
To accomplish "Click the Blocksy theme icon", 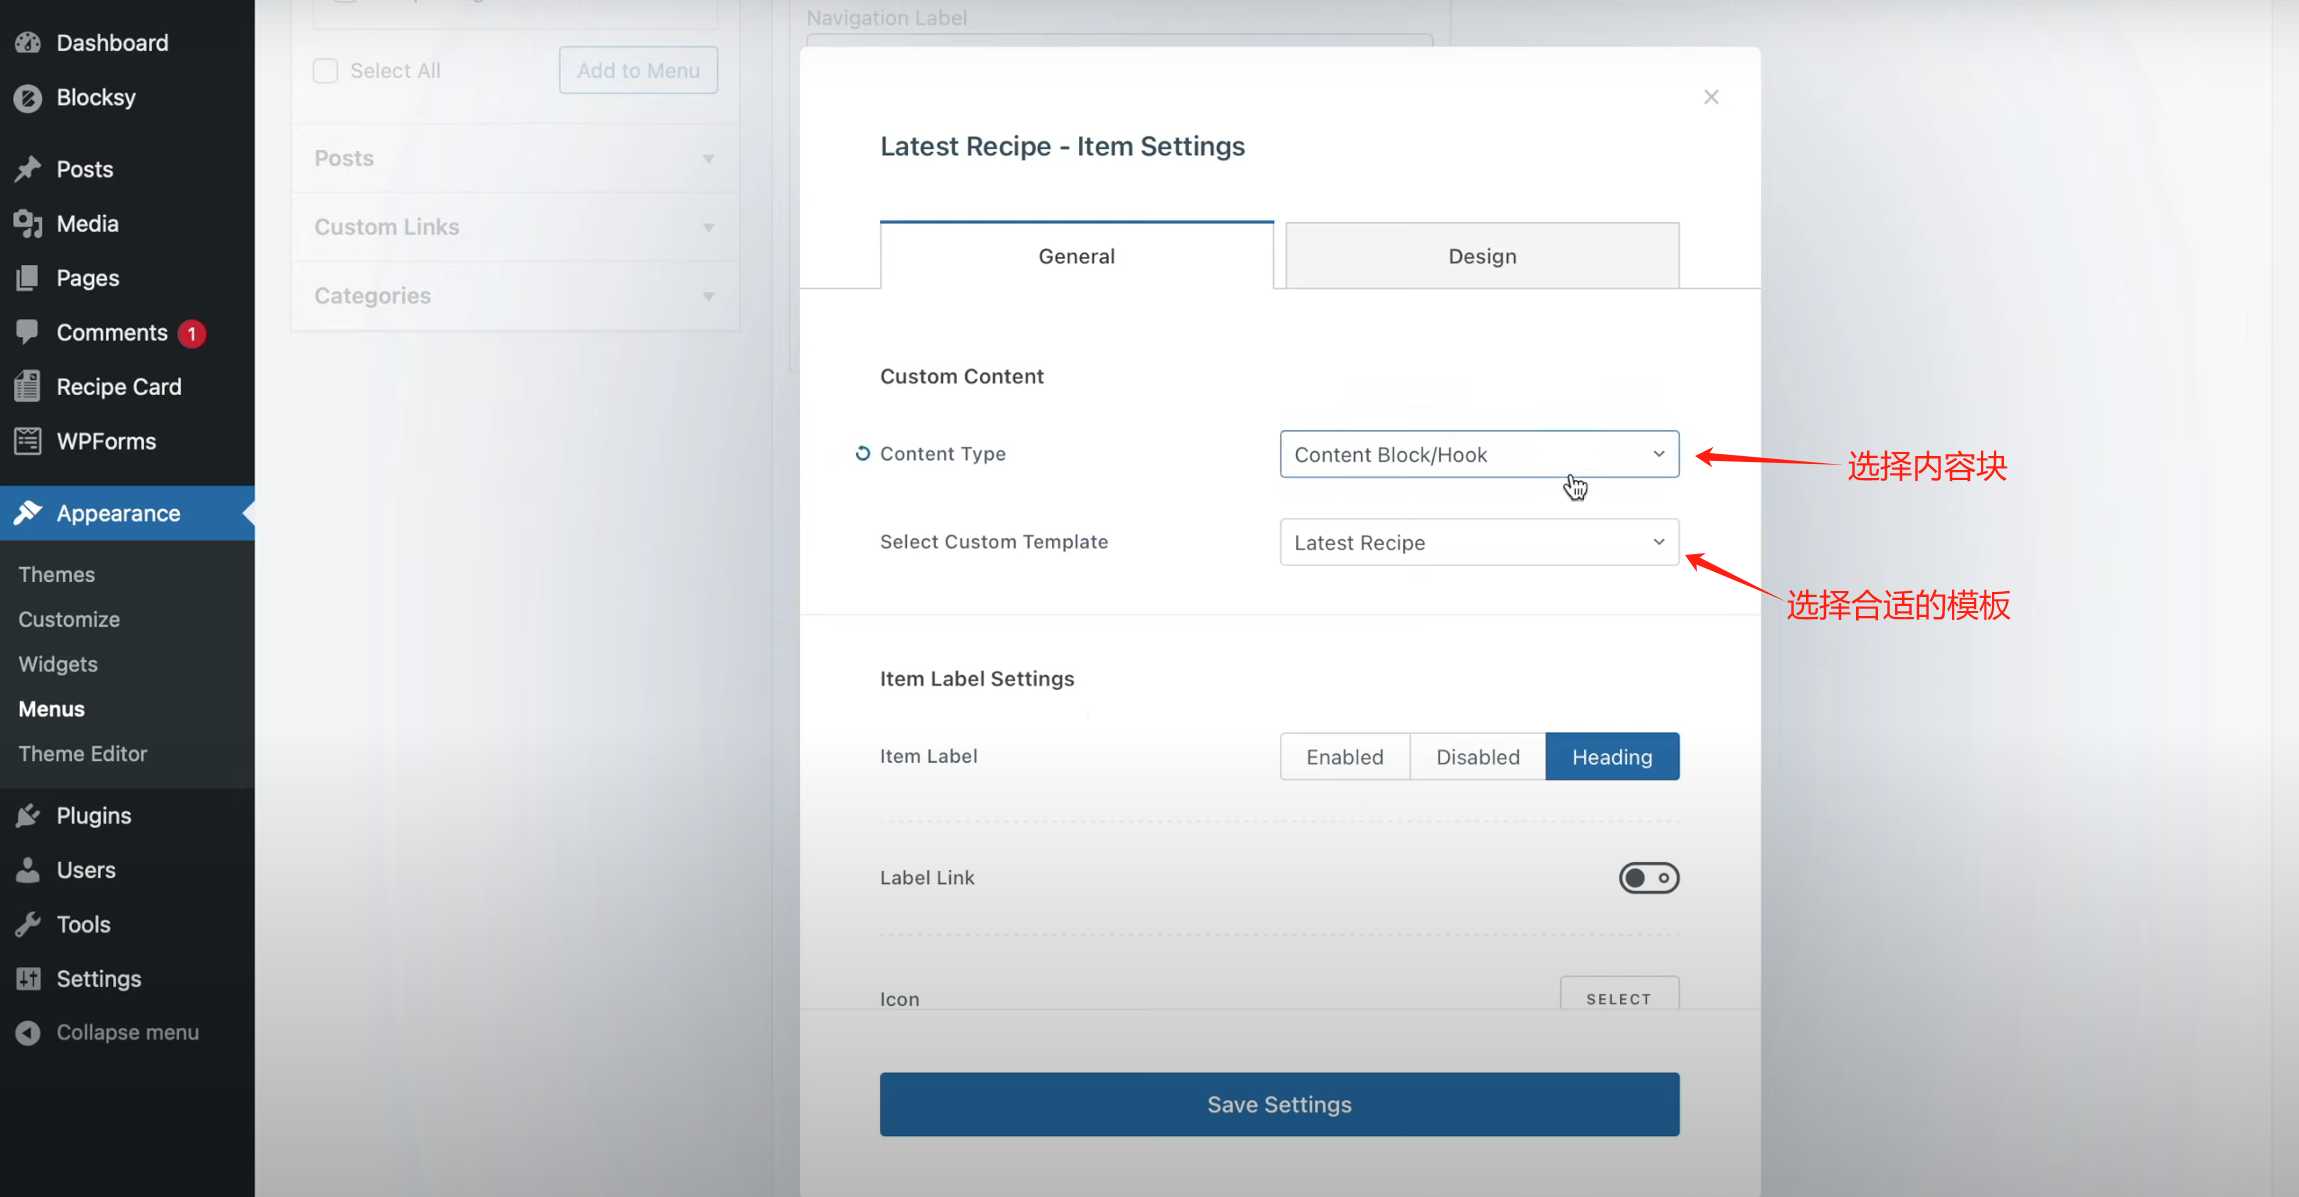I will [x=27, y=97].
